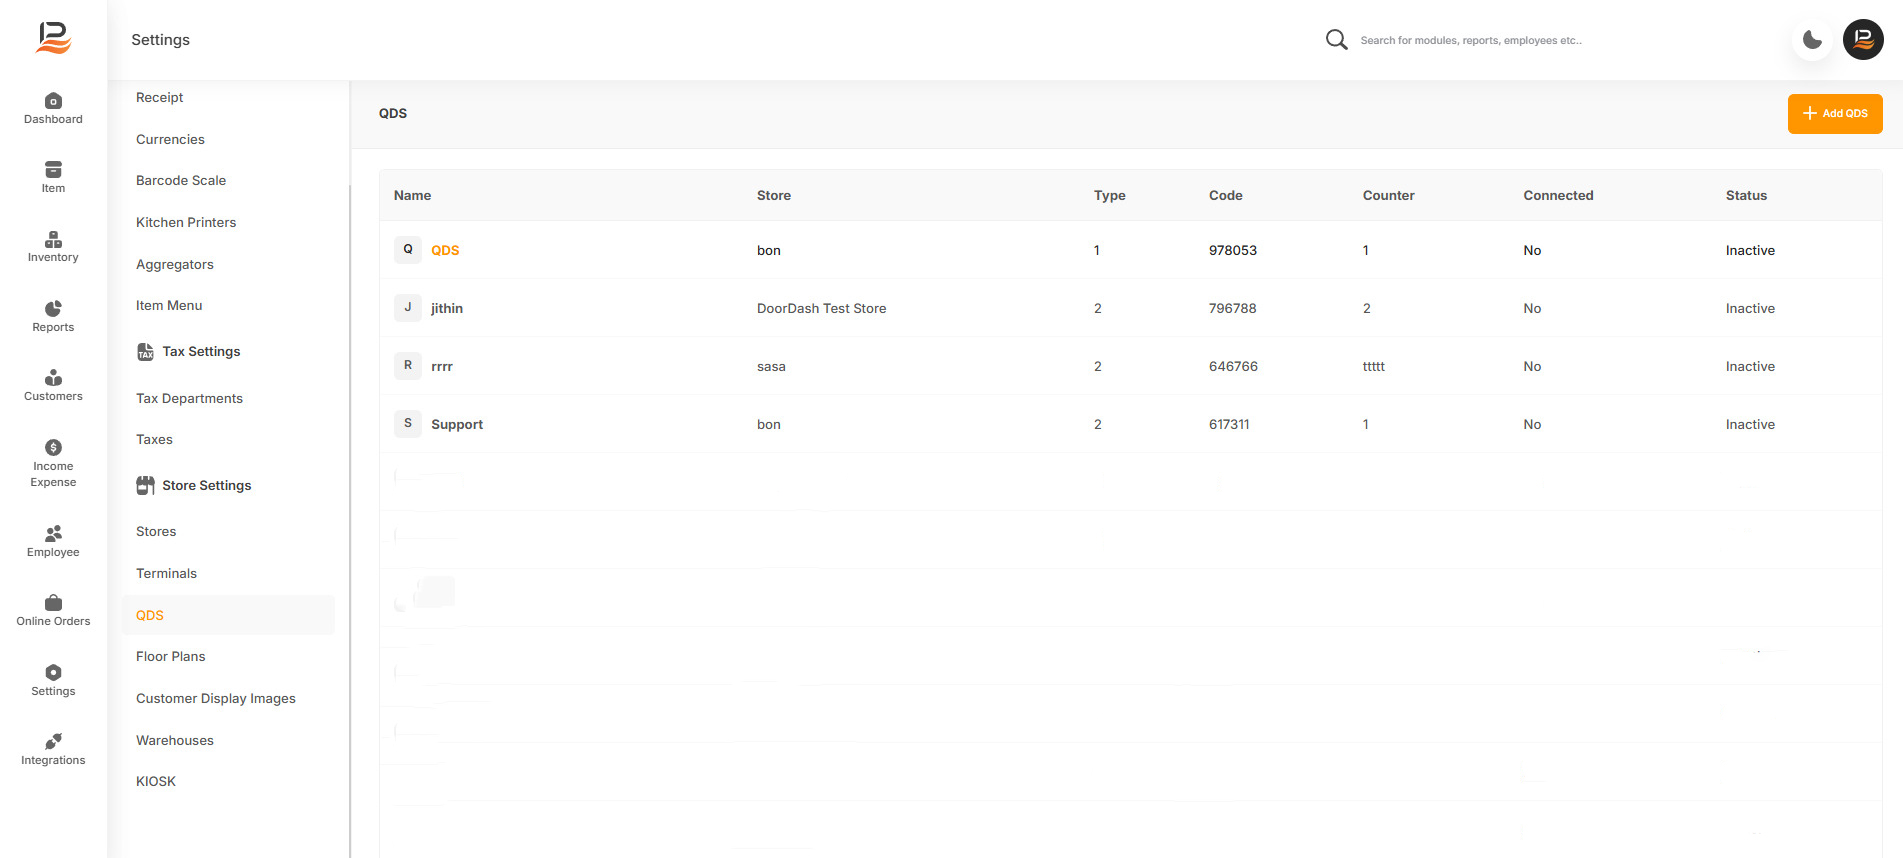The height and width of the screenshot is (858, 1903).
Task: Open the Dashboard sidebar icon
Action: 53,101
